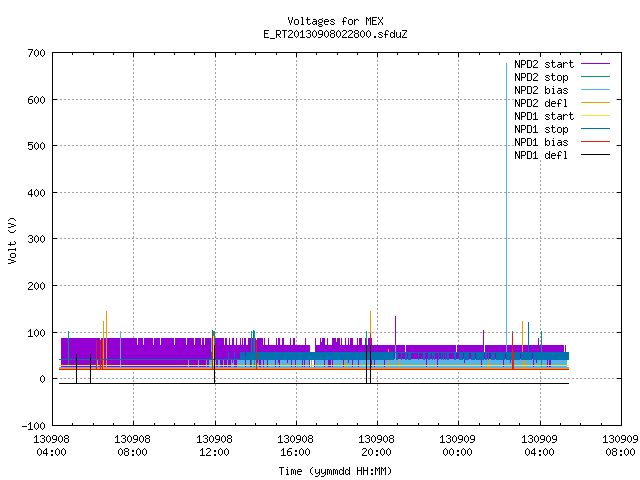The image size is (640, 480).
Task: Select the NPD1 stop legend entry
Action: [541, 129]
